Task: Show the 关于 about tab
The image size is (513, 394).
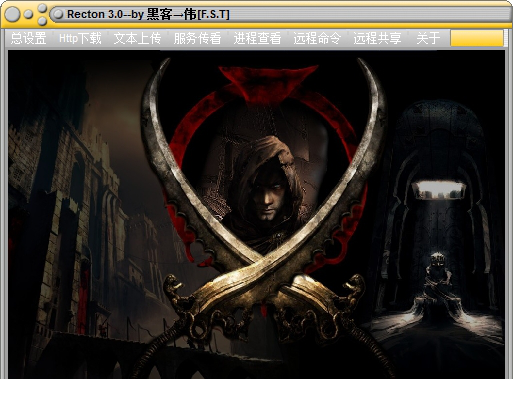Action: pyautogui.click(x=428, y=38)
